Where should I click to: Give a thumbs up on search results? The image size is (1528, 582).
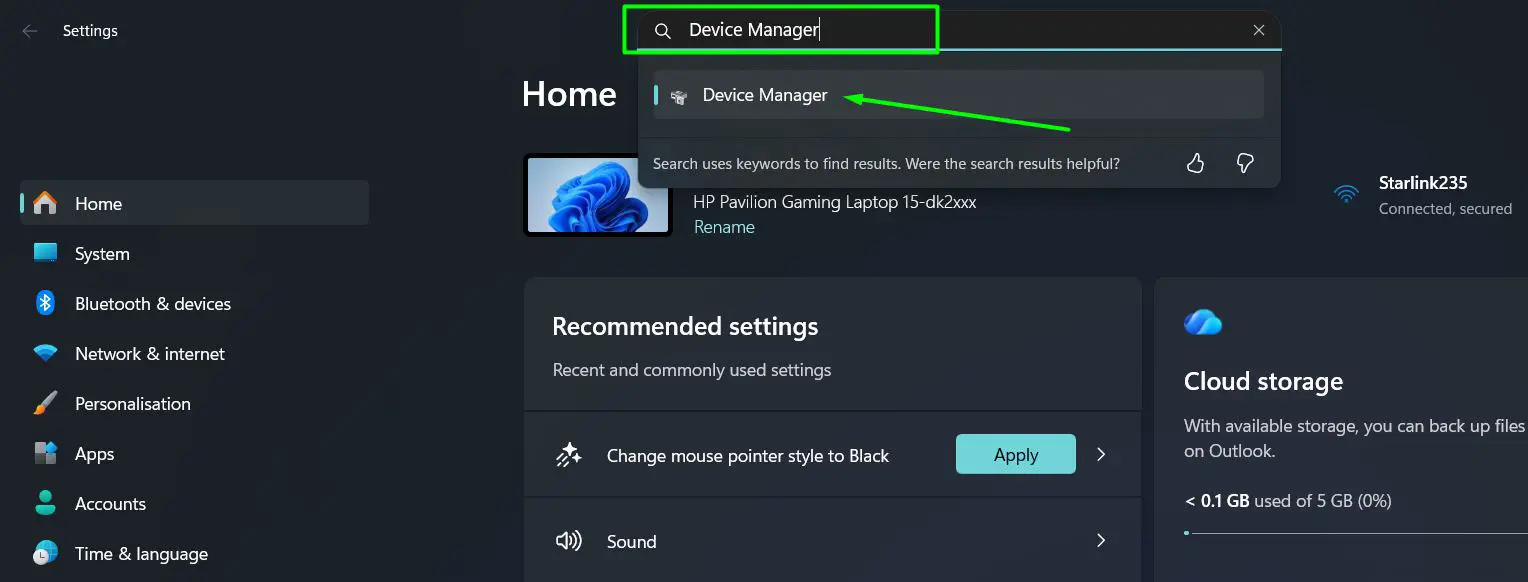[1195, 163]
